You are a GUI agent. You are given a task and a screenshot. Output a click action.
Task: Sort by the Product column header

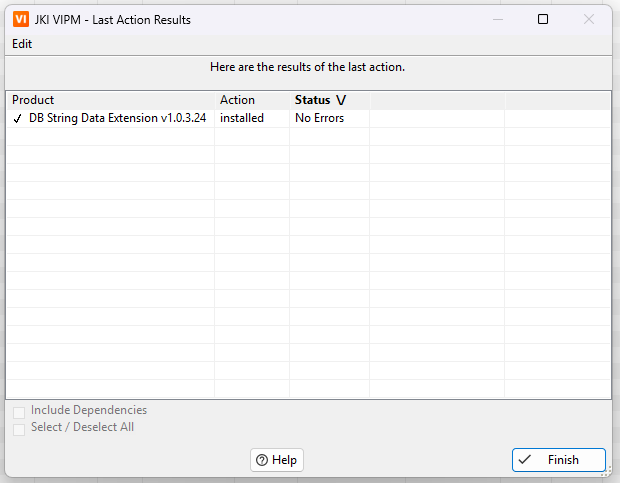[x=111, y=100]
